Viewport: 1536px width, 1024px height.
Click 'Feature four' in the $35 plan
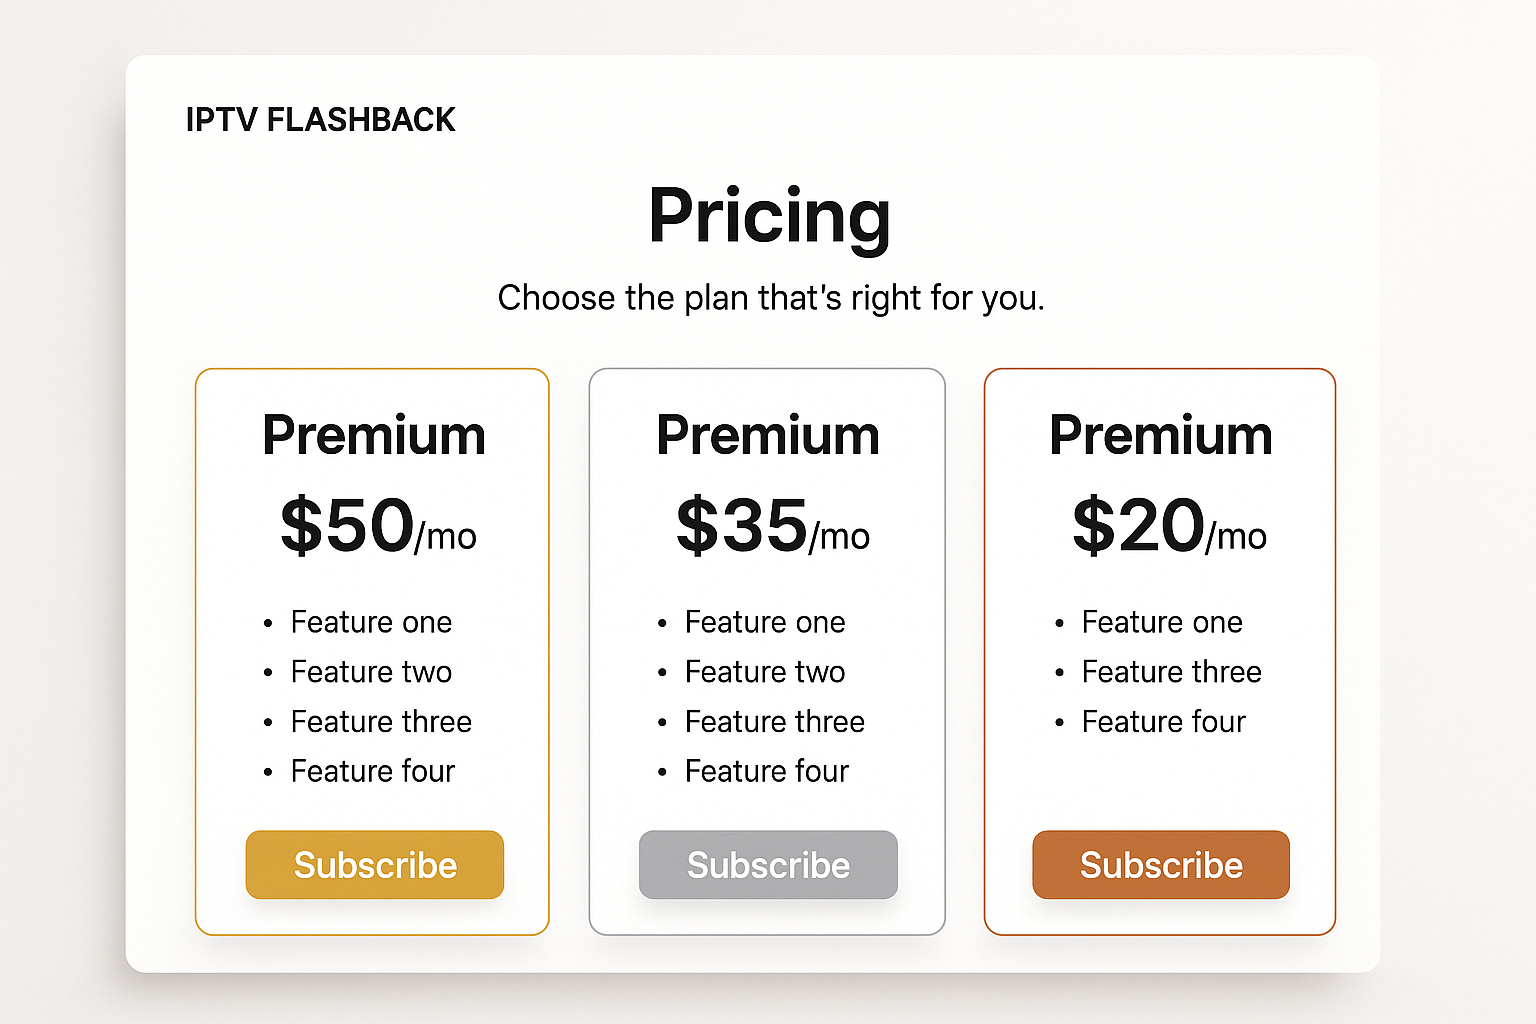(x=767, y=771)
